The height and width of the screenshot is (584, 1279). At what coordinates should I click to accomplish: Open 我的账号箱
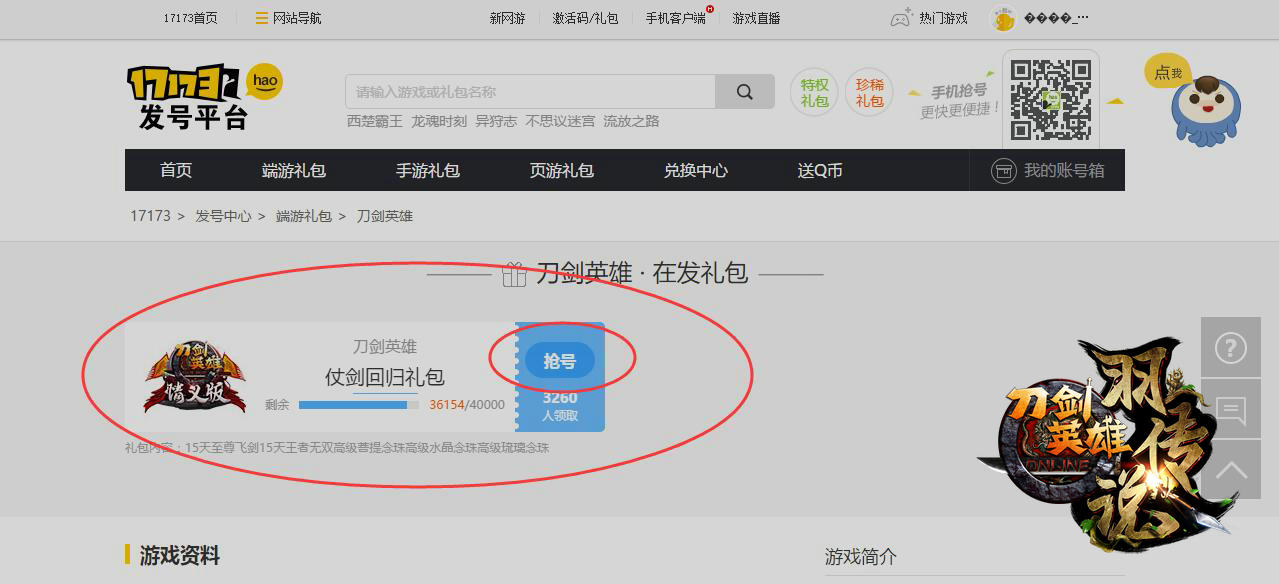click(x=1047, y=171)
